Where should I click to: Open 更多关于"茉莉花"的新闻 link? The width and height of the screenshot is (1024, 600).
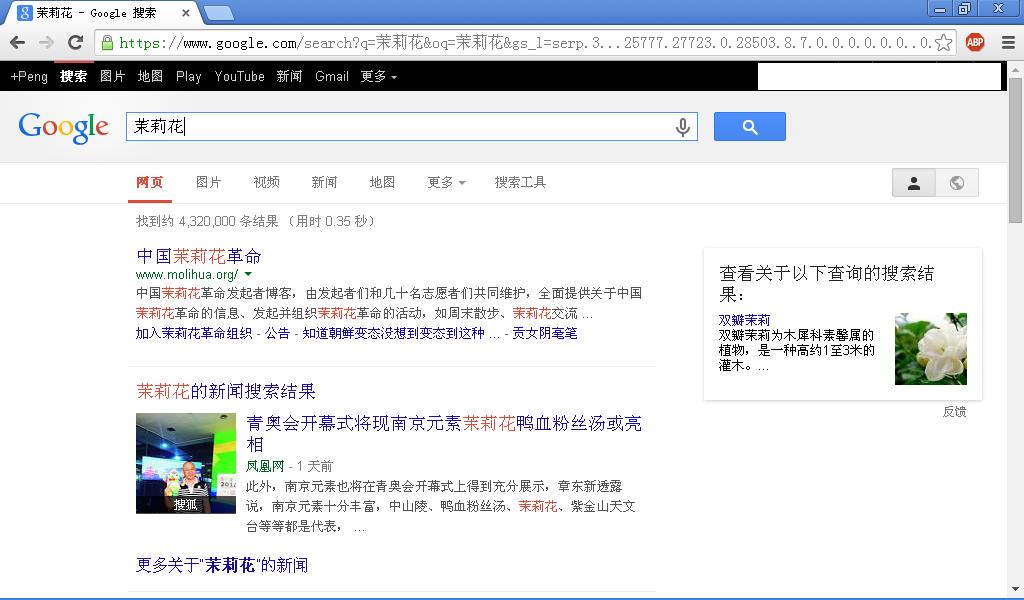tap(222, 565)
